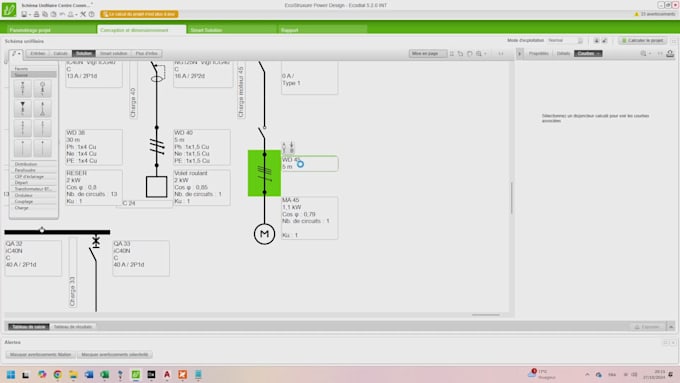Expand the Onduleur palette section

pos(34,196)
